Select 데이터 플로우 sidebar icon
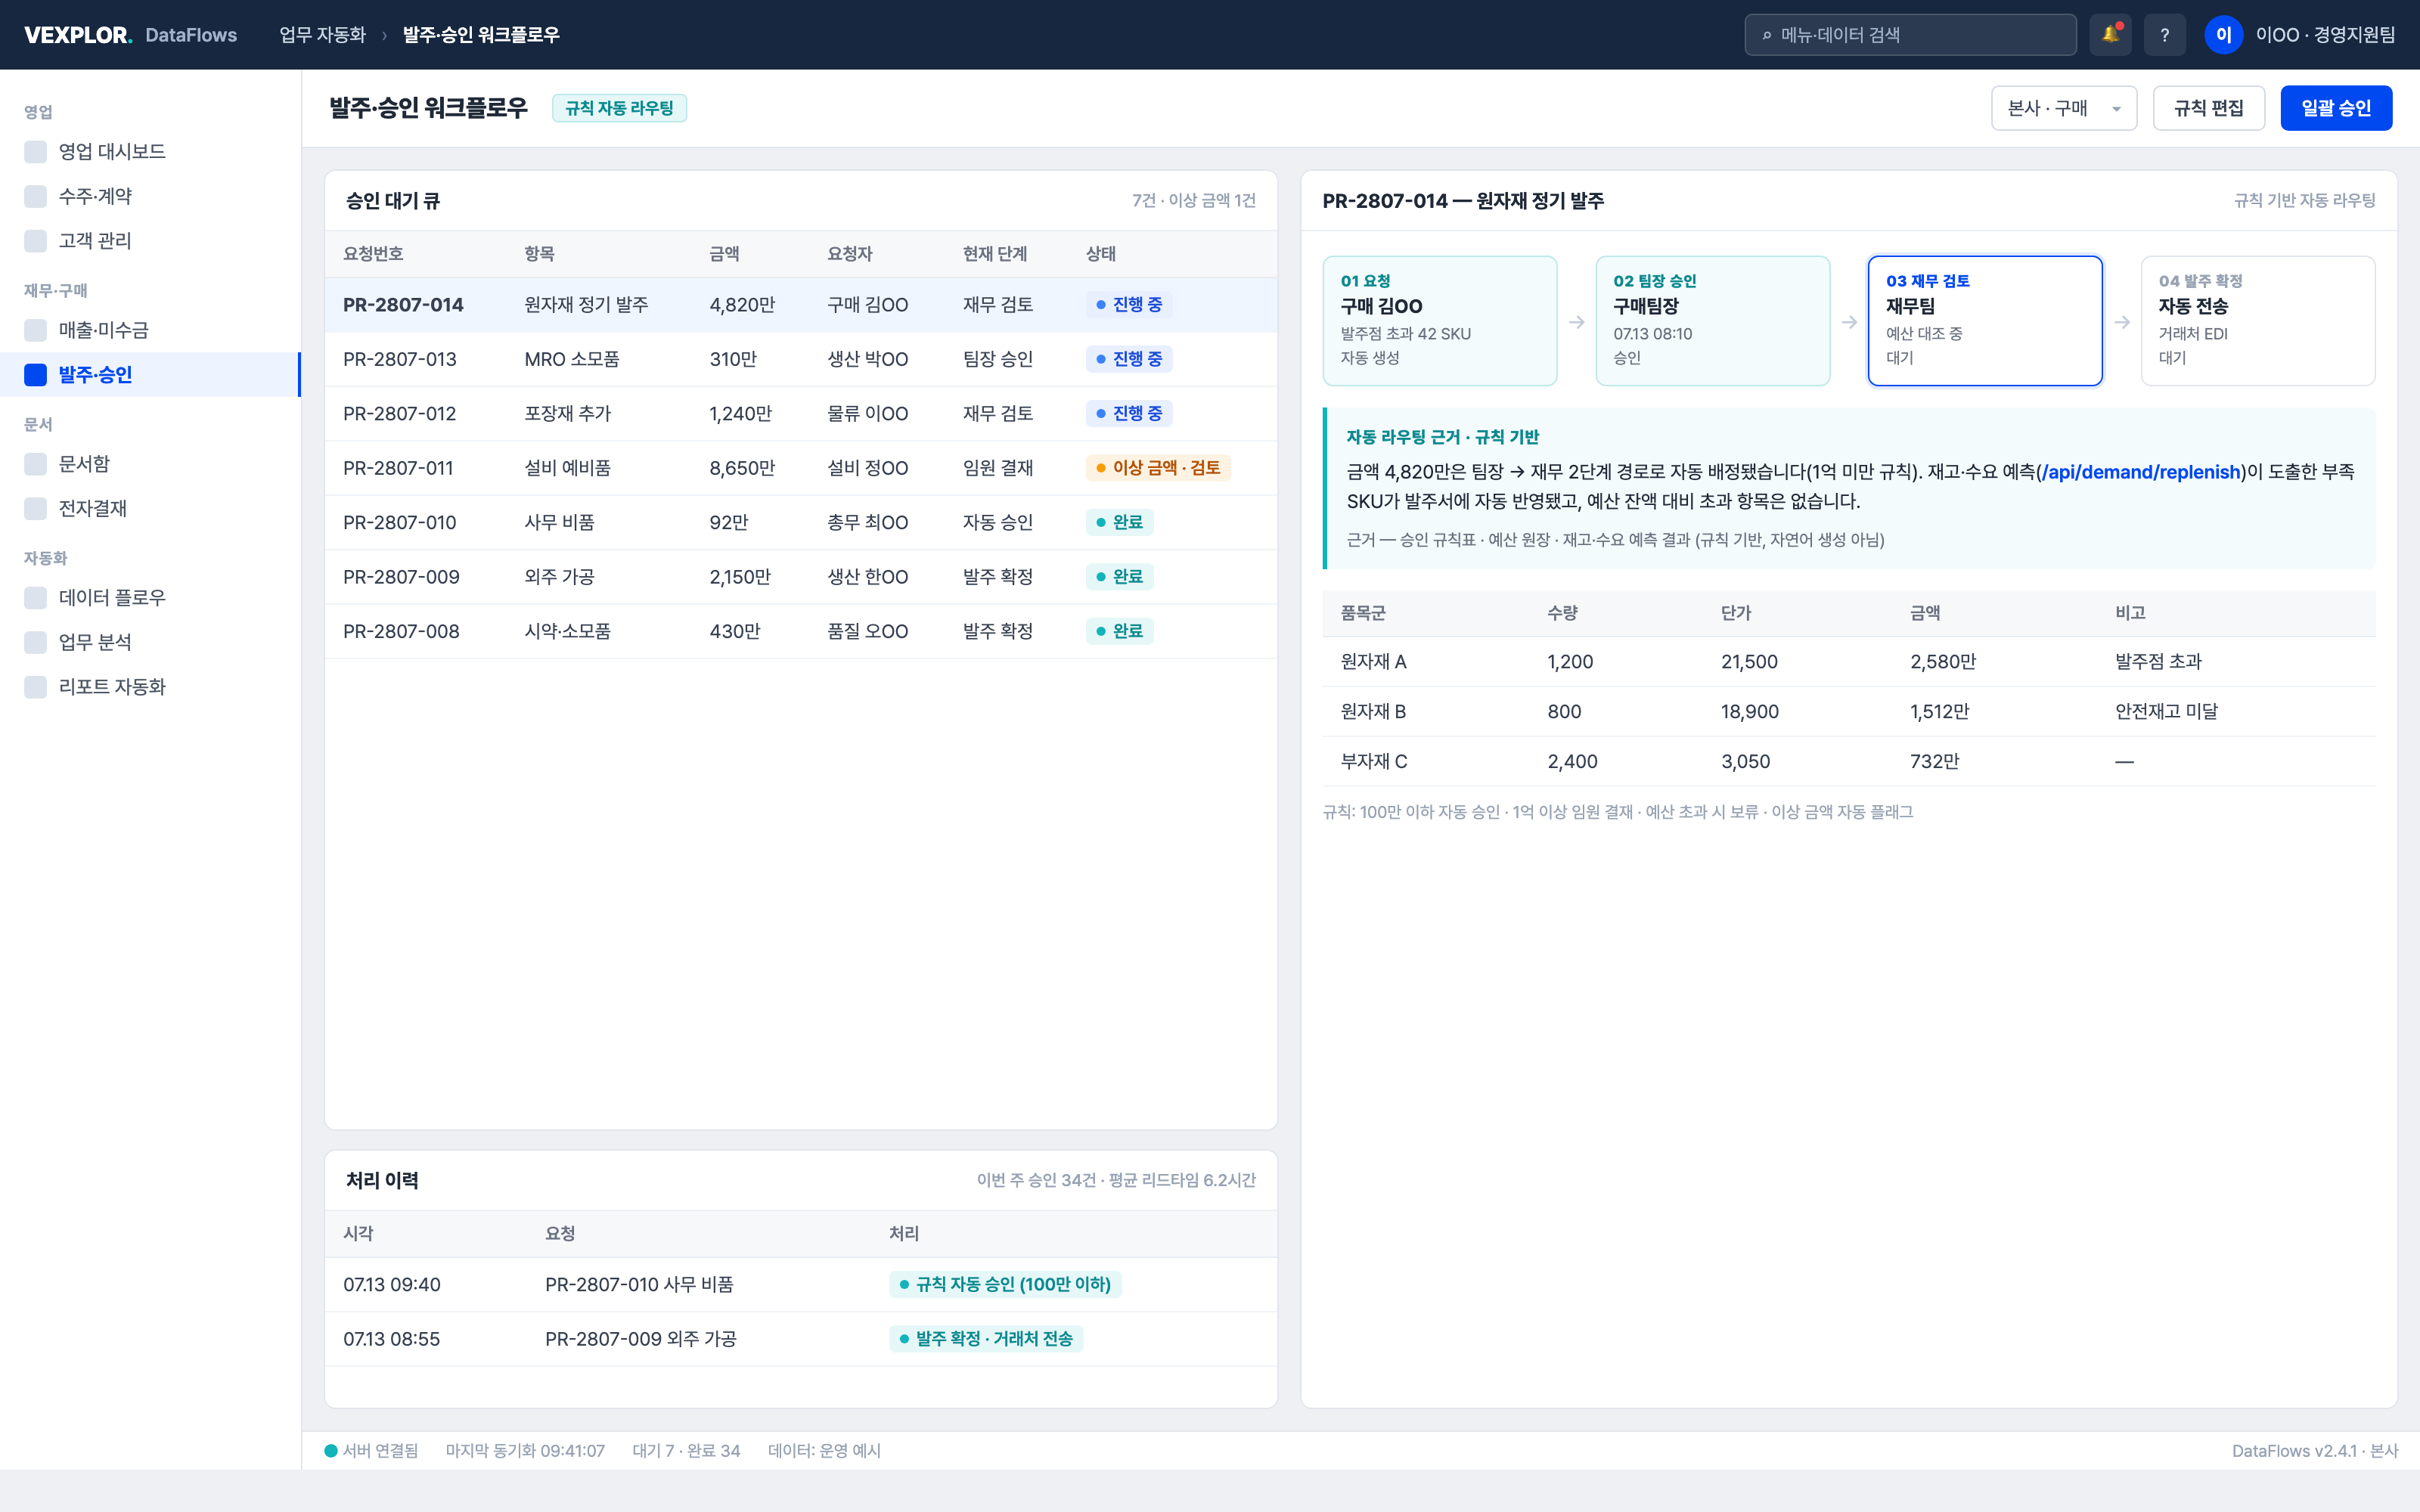The height and width of the screenshot is (1512, 2420). click(x=36, y=598)
